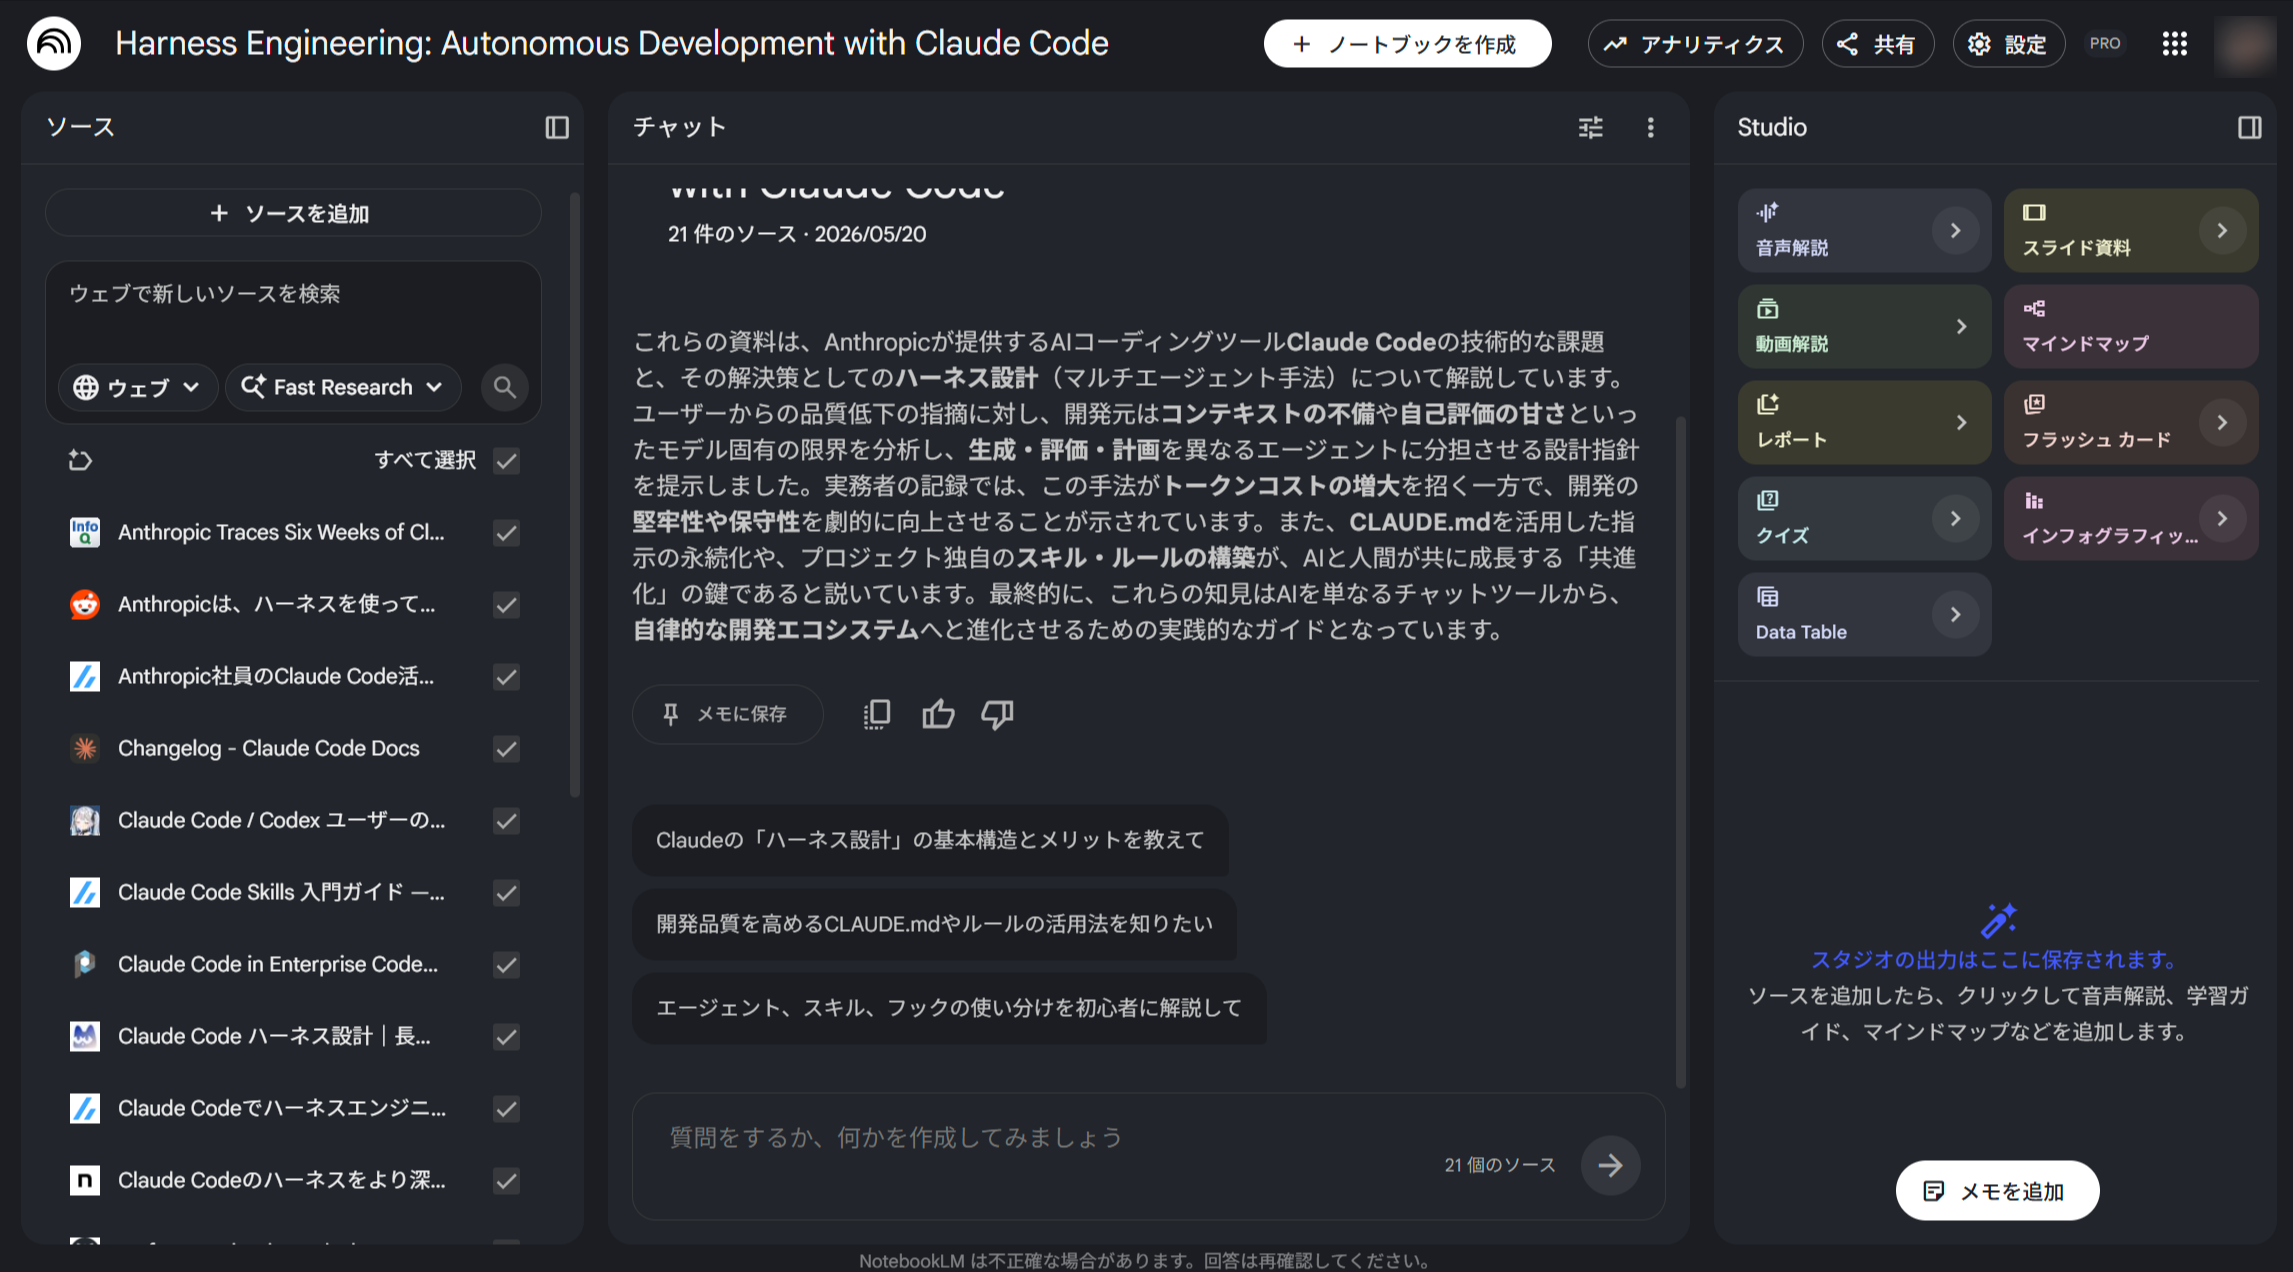Viewport: 2293px width, 1272px height.
Task: Open the 設定 settings menu
Action: tap(2008, 44)
